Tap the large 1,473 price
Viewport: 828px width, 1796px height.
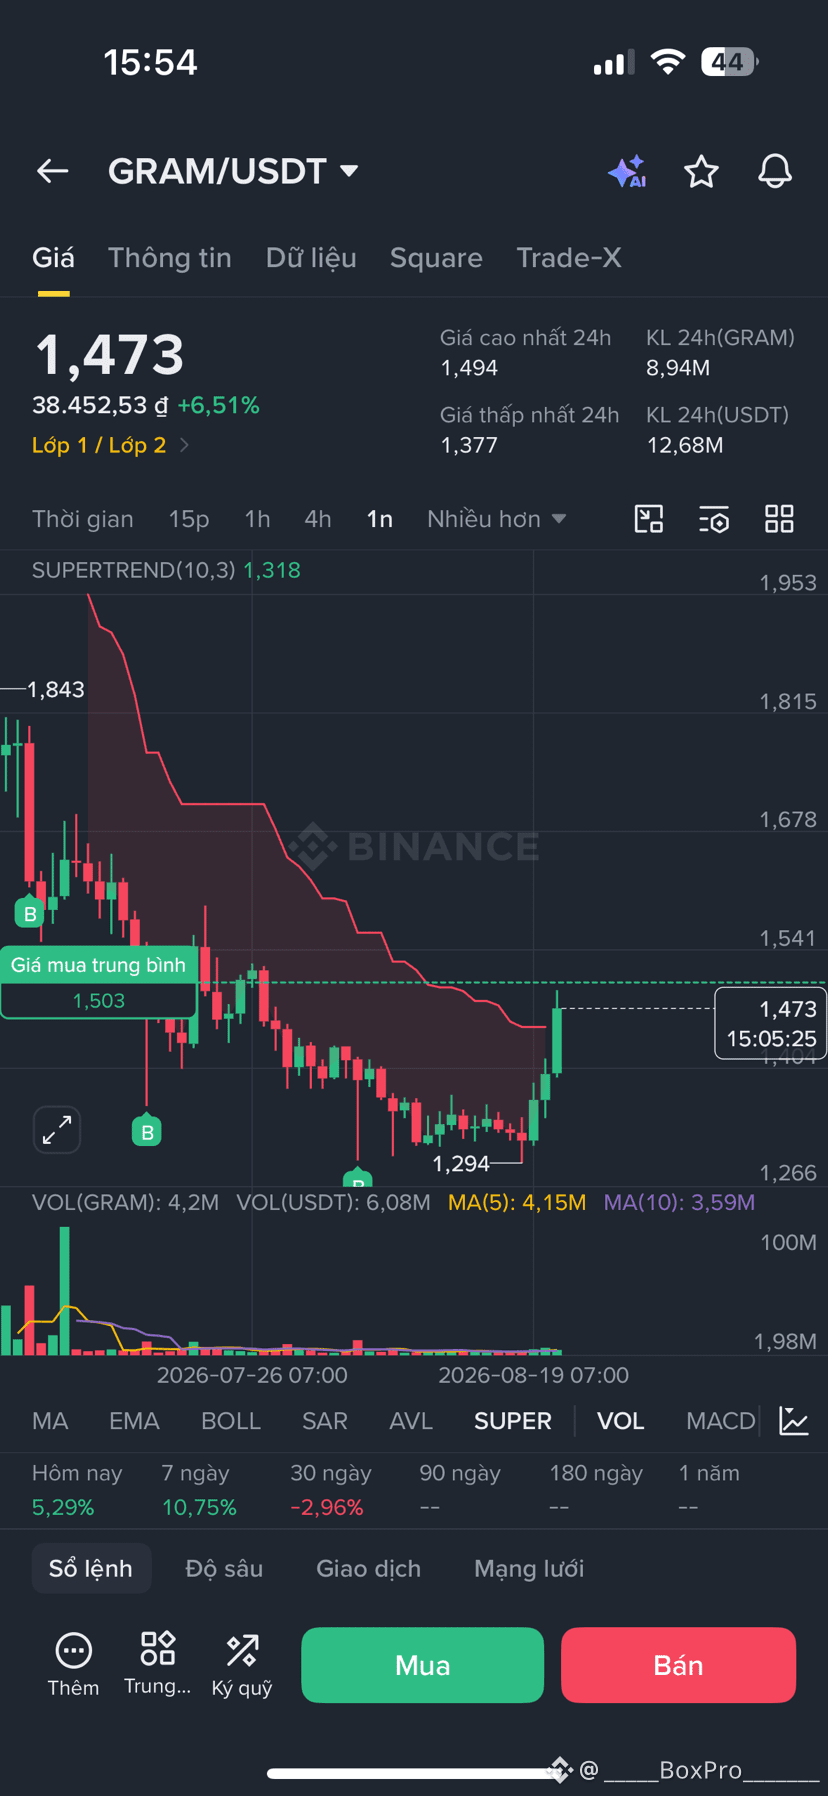[110, 355]
